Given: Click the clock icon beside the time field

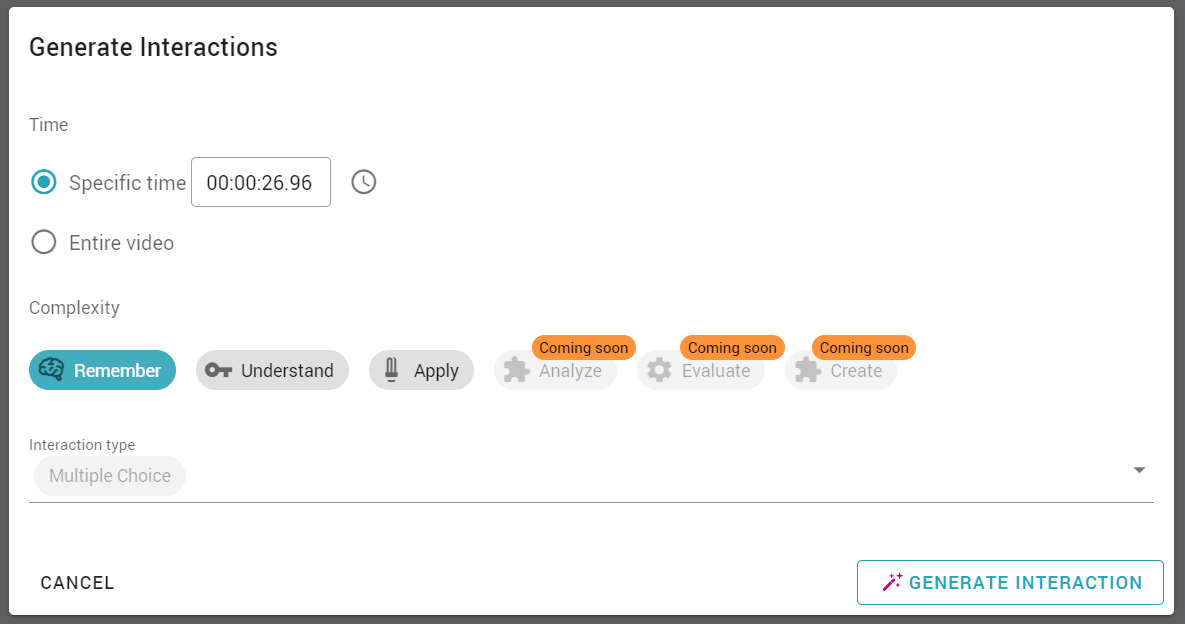Looking at the screenshot, I should point(364,182).
